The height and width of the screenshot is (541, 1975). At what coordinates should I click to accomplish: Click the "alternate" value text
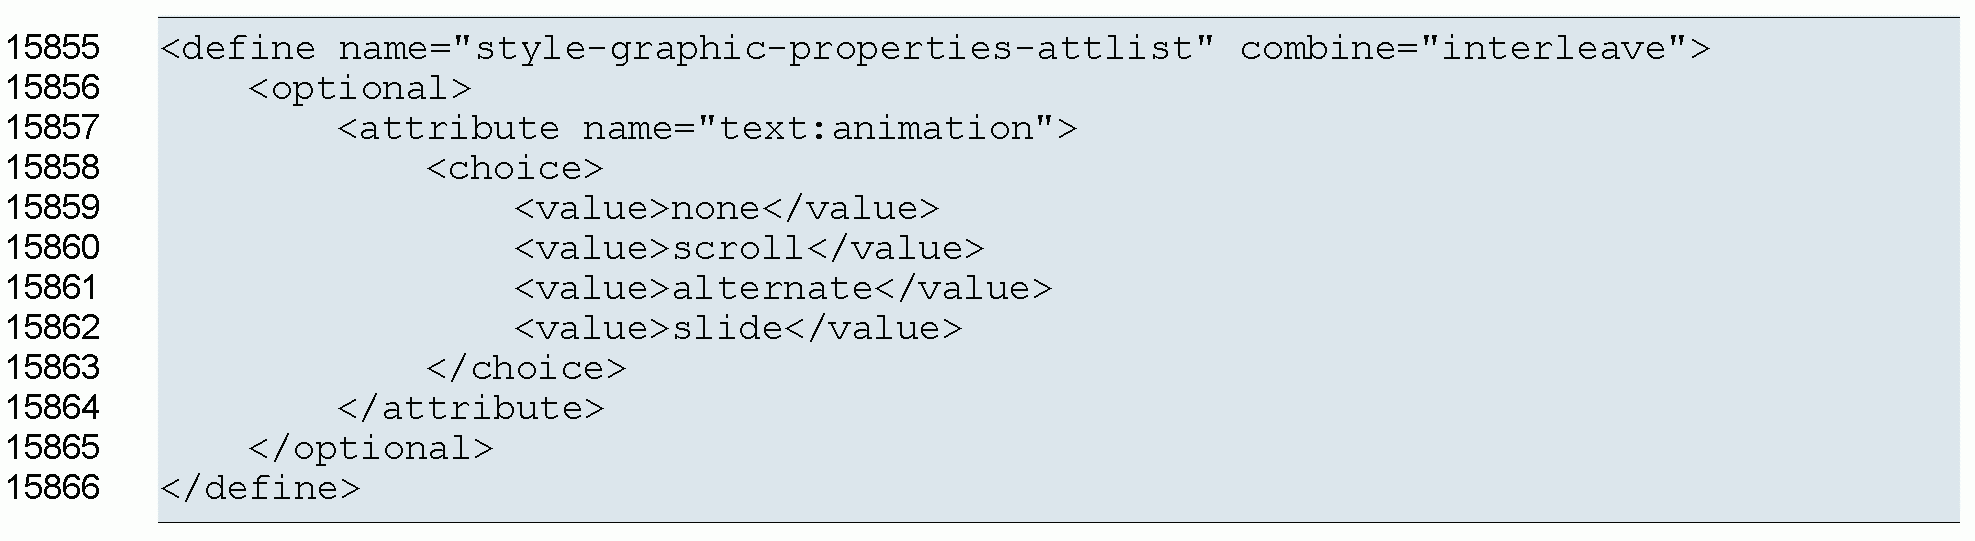[x=771, y=288]
